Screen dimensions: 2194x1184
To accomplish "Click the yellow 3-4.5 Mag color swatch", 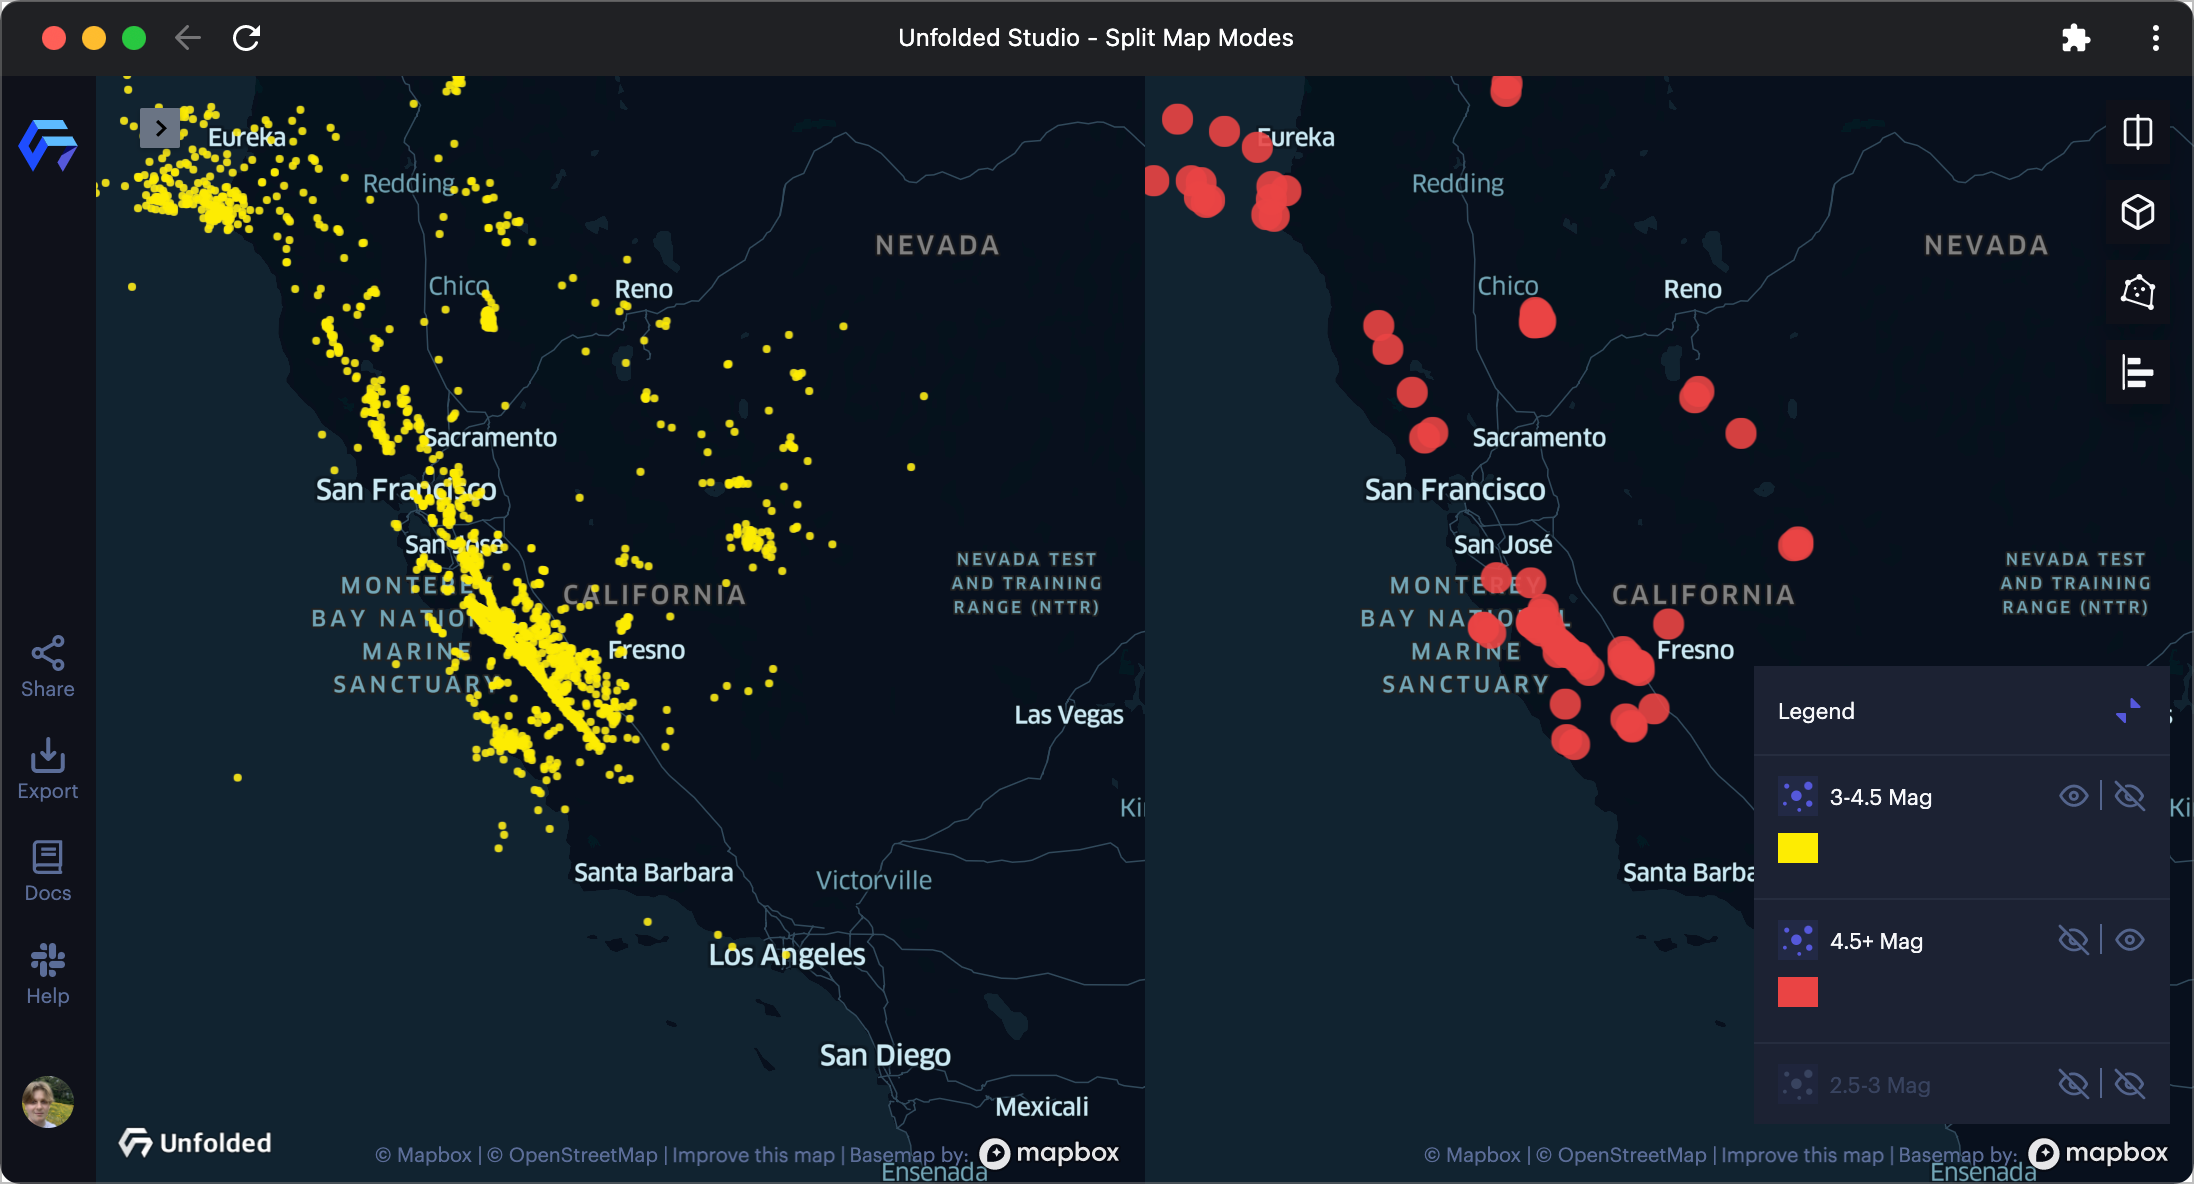I will tap(1797, 848).
